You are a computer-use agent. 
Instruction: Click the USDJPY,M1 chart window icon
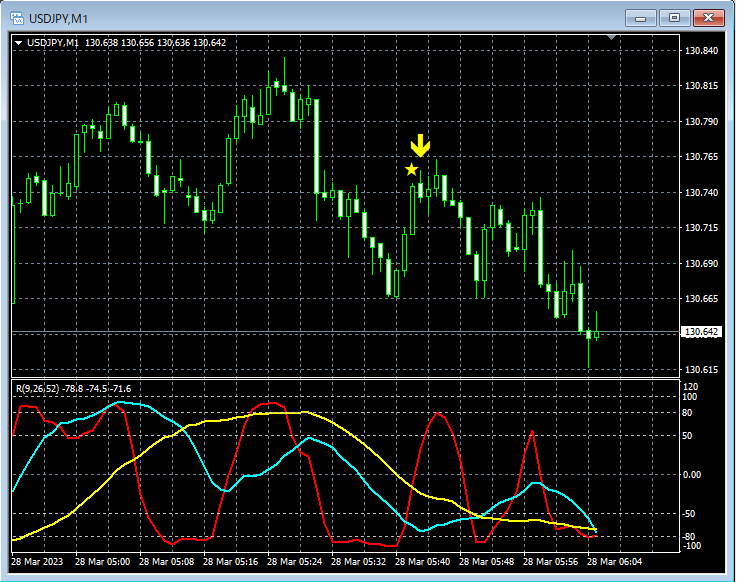pyautogui.click(x=17, y=18)
